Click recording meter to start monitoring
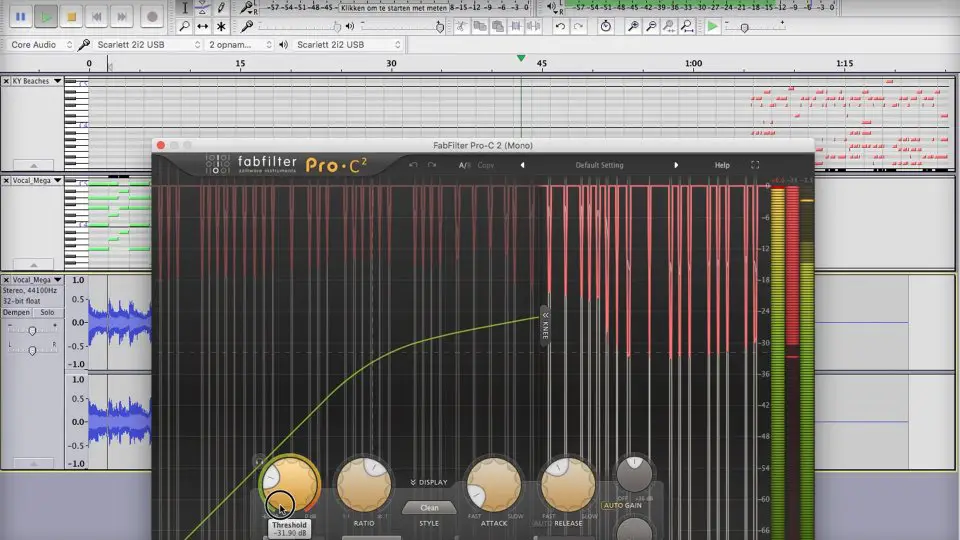This screenshot has height=540, width=960. (x=394, y=8)
